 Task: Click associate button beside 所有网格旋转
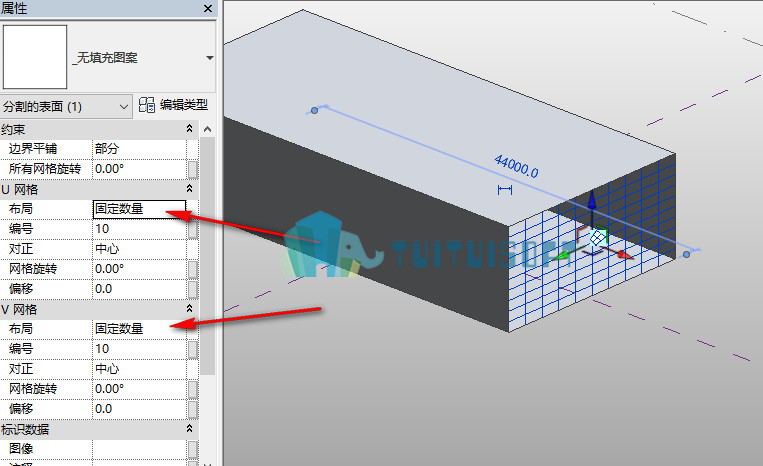tap(193, 169)
